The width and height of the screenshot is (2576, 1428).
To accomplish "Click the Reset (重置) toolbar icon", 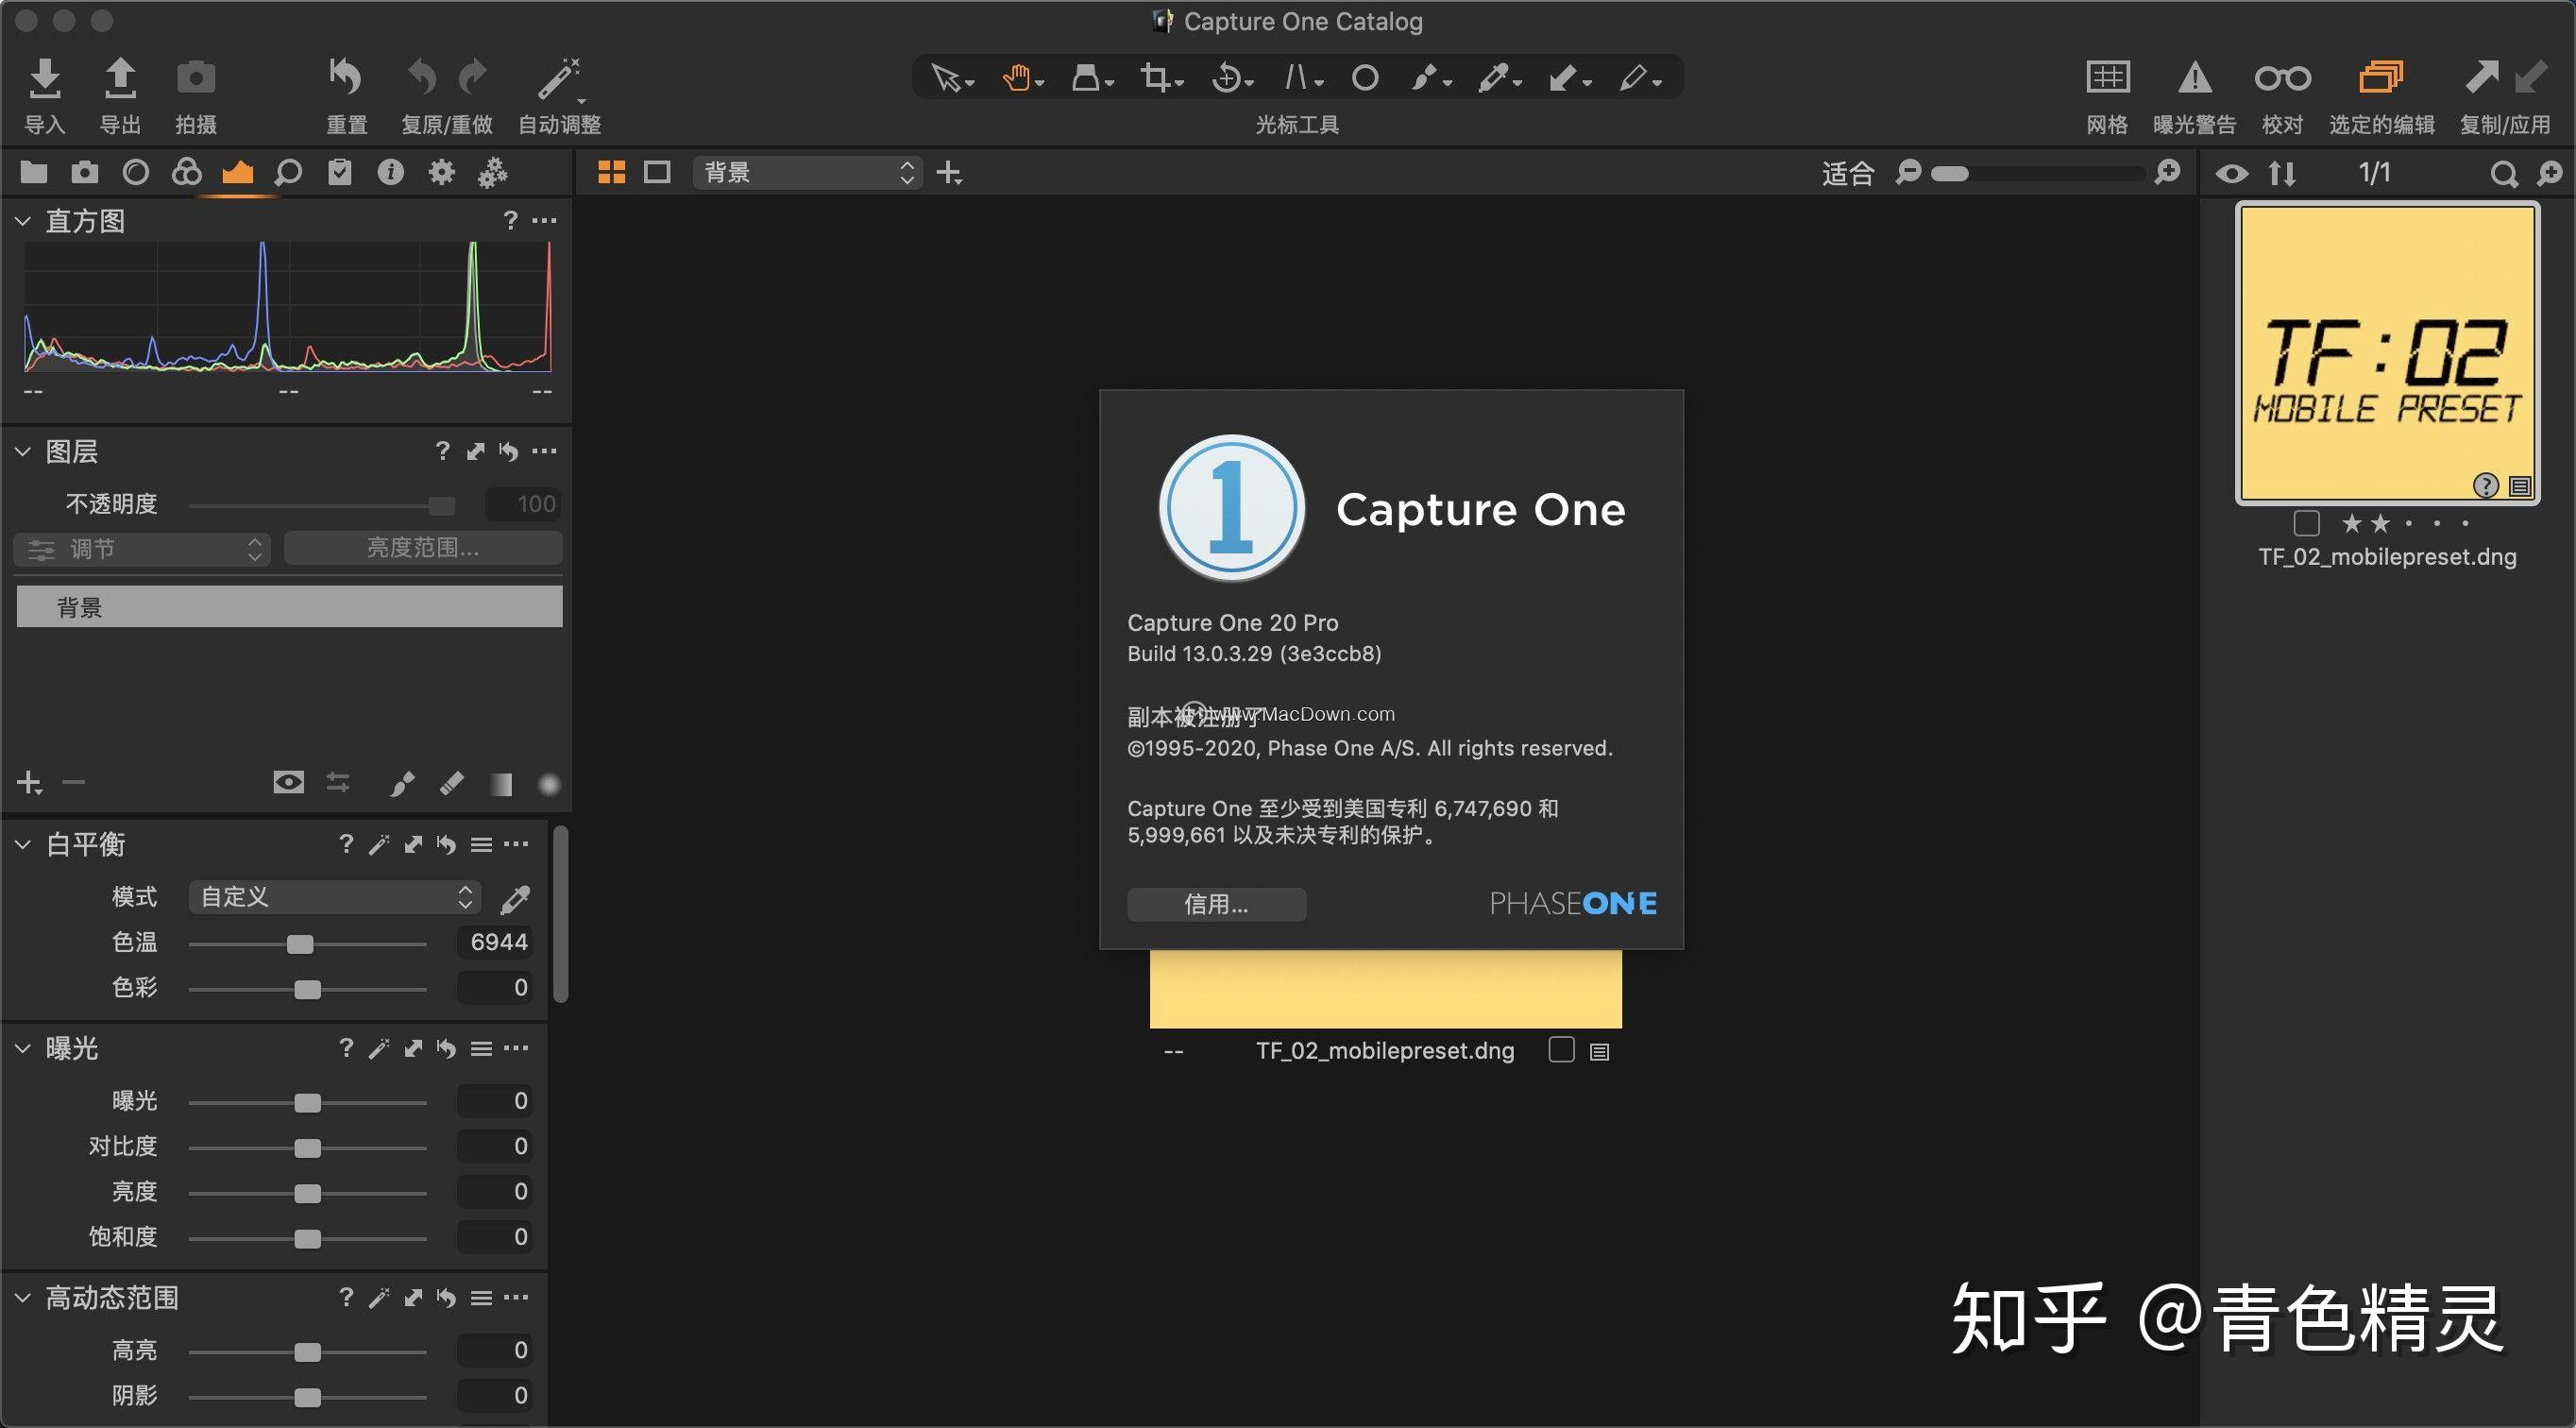I will click(346, 77).
